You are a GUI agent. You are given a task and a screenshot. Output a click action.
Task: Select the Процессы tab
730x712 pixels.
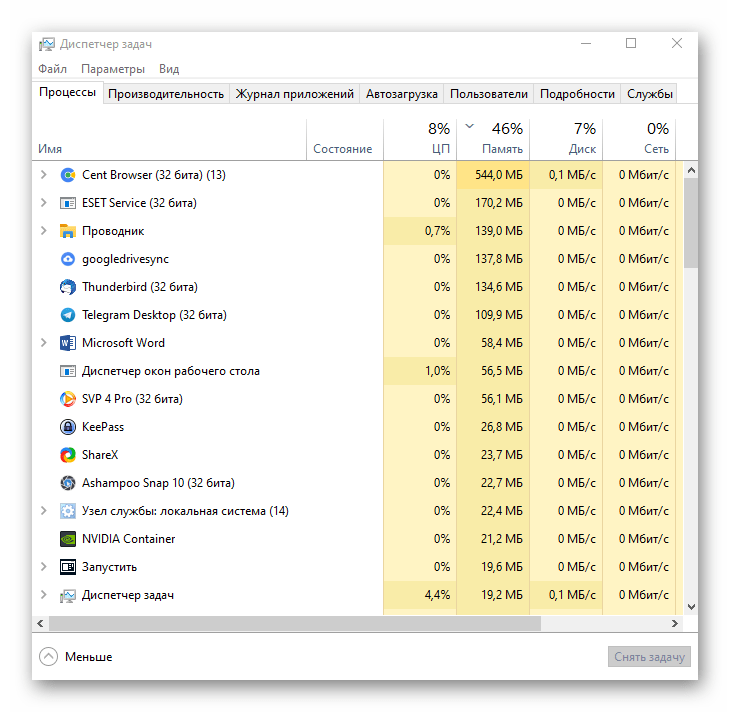point(68,92)
